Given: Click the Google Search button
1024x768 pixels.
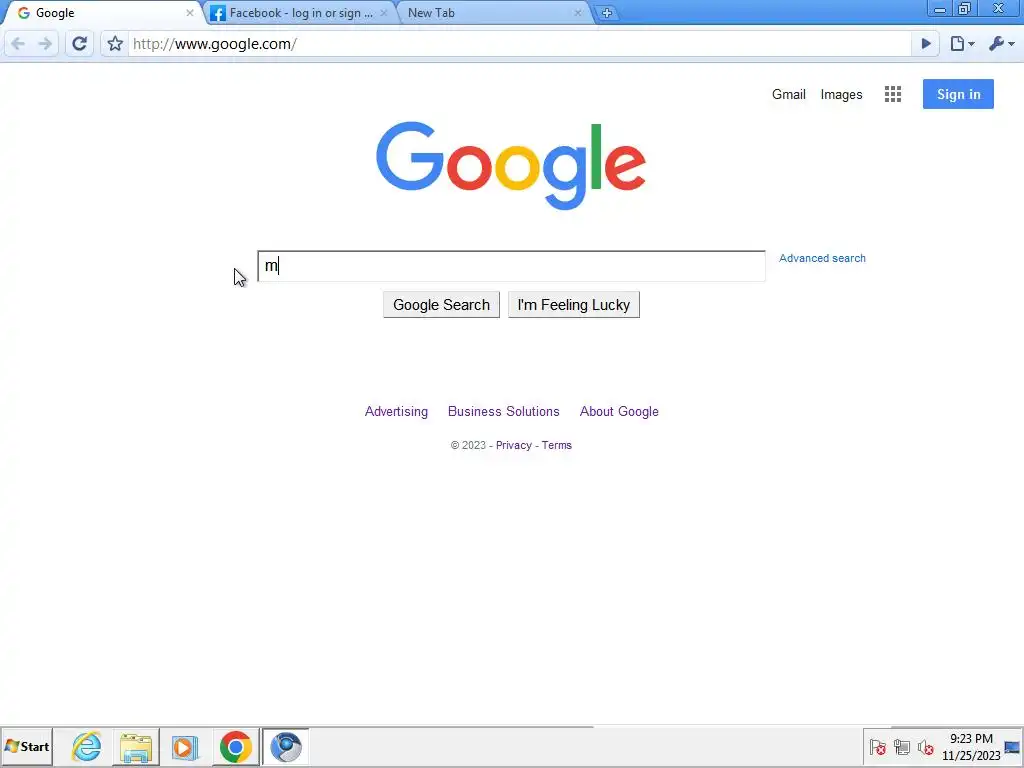Looking at the screenshot, I should 441,305.
